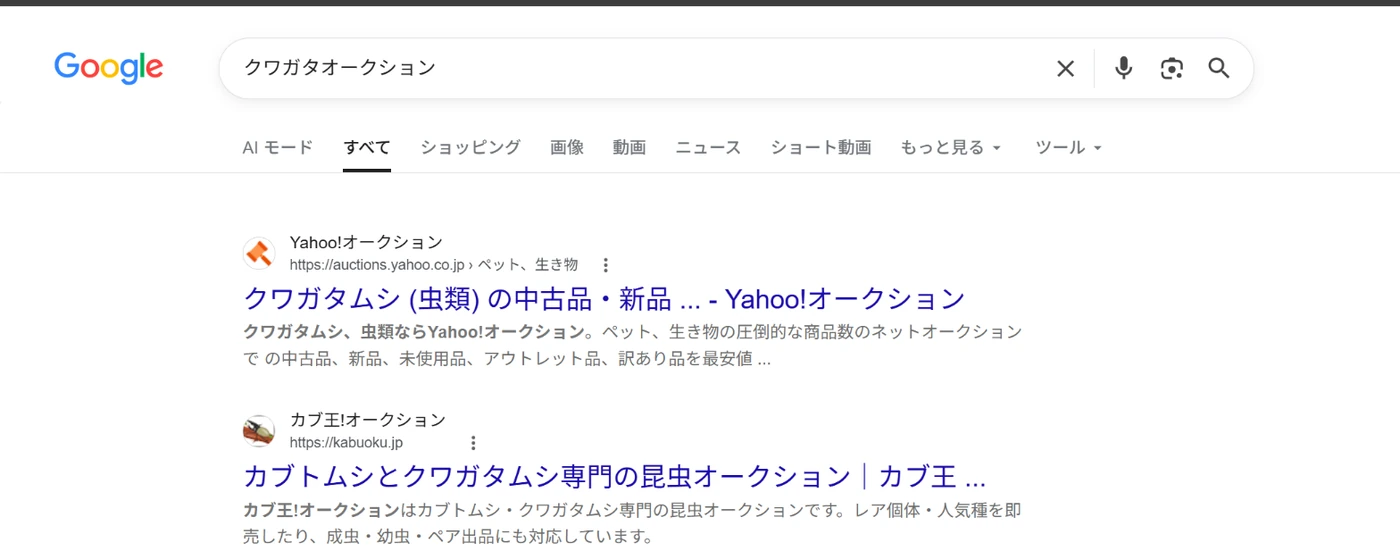The height and width of the screenshot is (559, 1400).
Task: Start voice search with microphone icon
Action: [x=1123, y=68]
